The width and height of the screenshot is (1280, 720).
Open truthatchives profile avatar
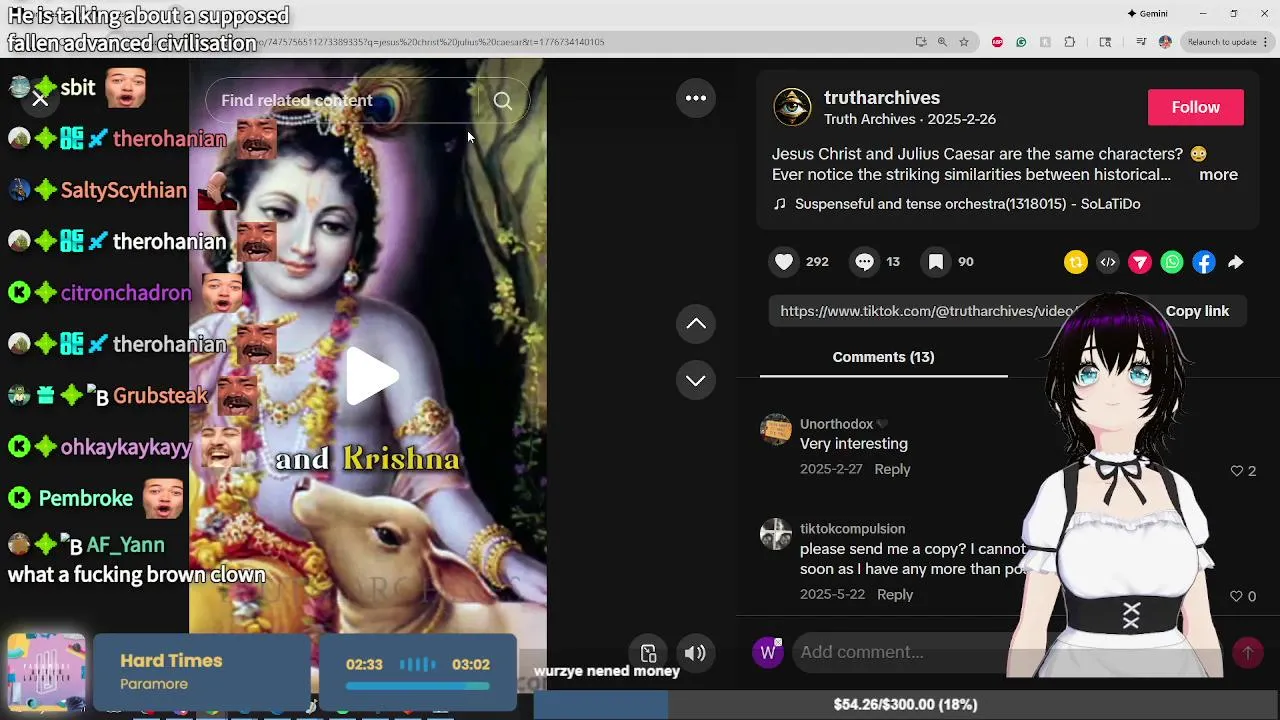point(792,107)
